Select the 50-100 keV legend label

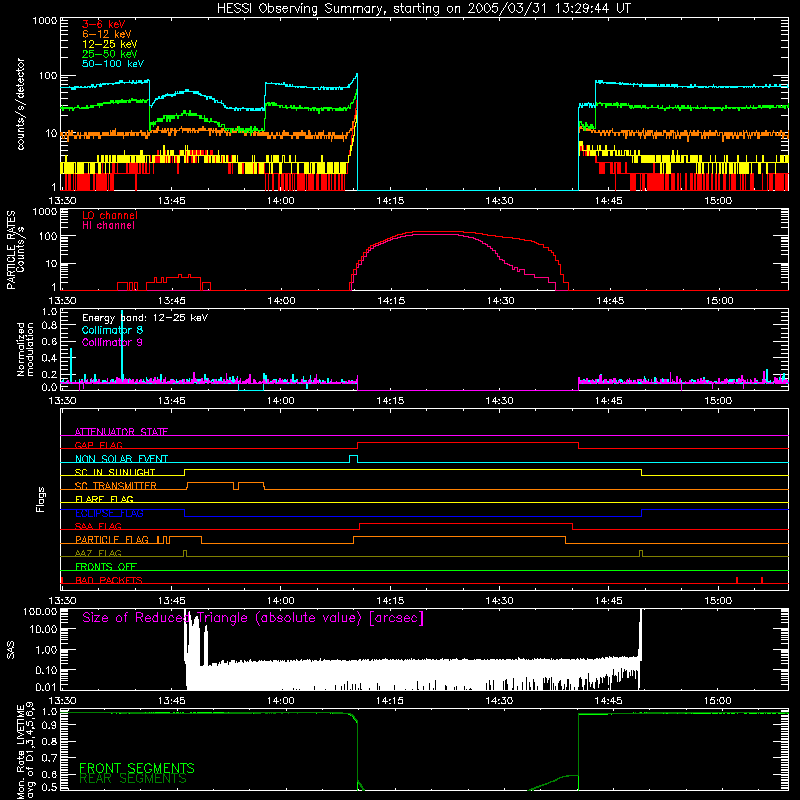click(x=113, y=64)
